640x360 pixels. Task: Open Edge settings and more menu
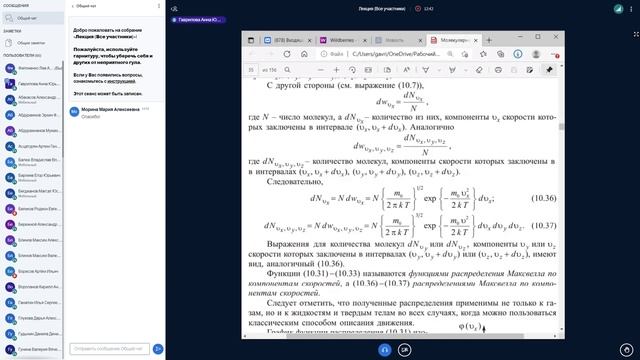(554, 54)
